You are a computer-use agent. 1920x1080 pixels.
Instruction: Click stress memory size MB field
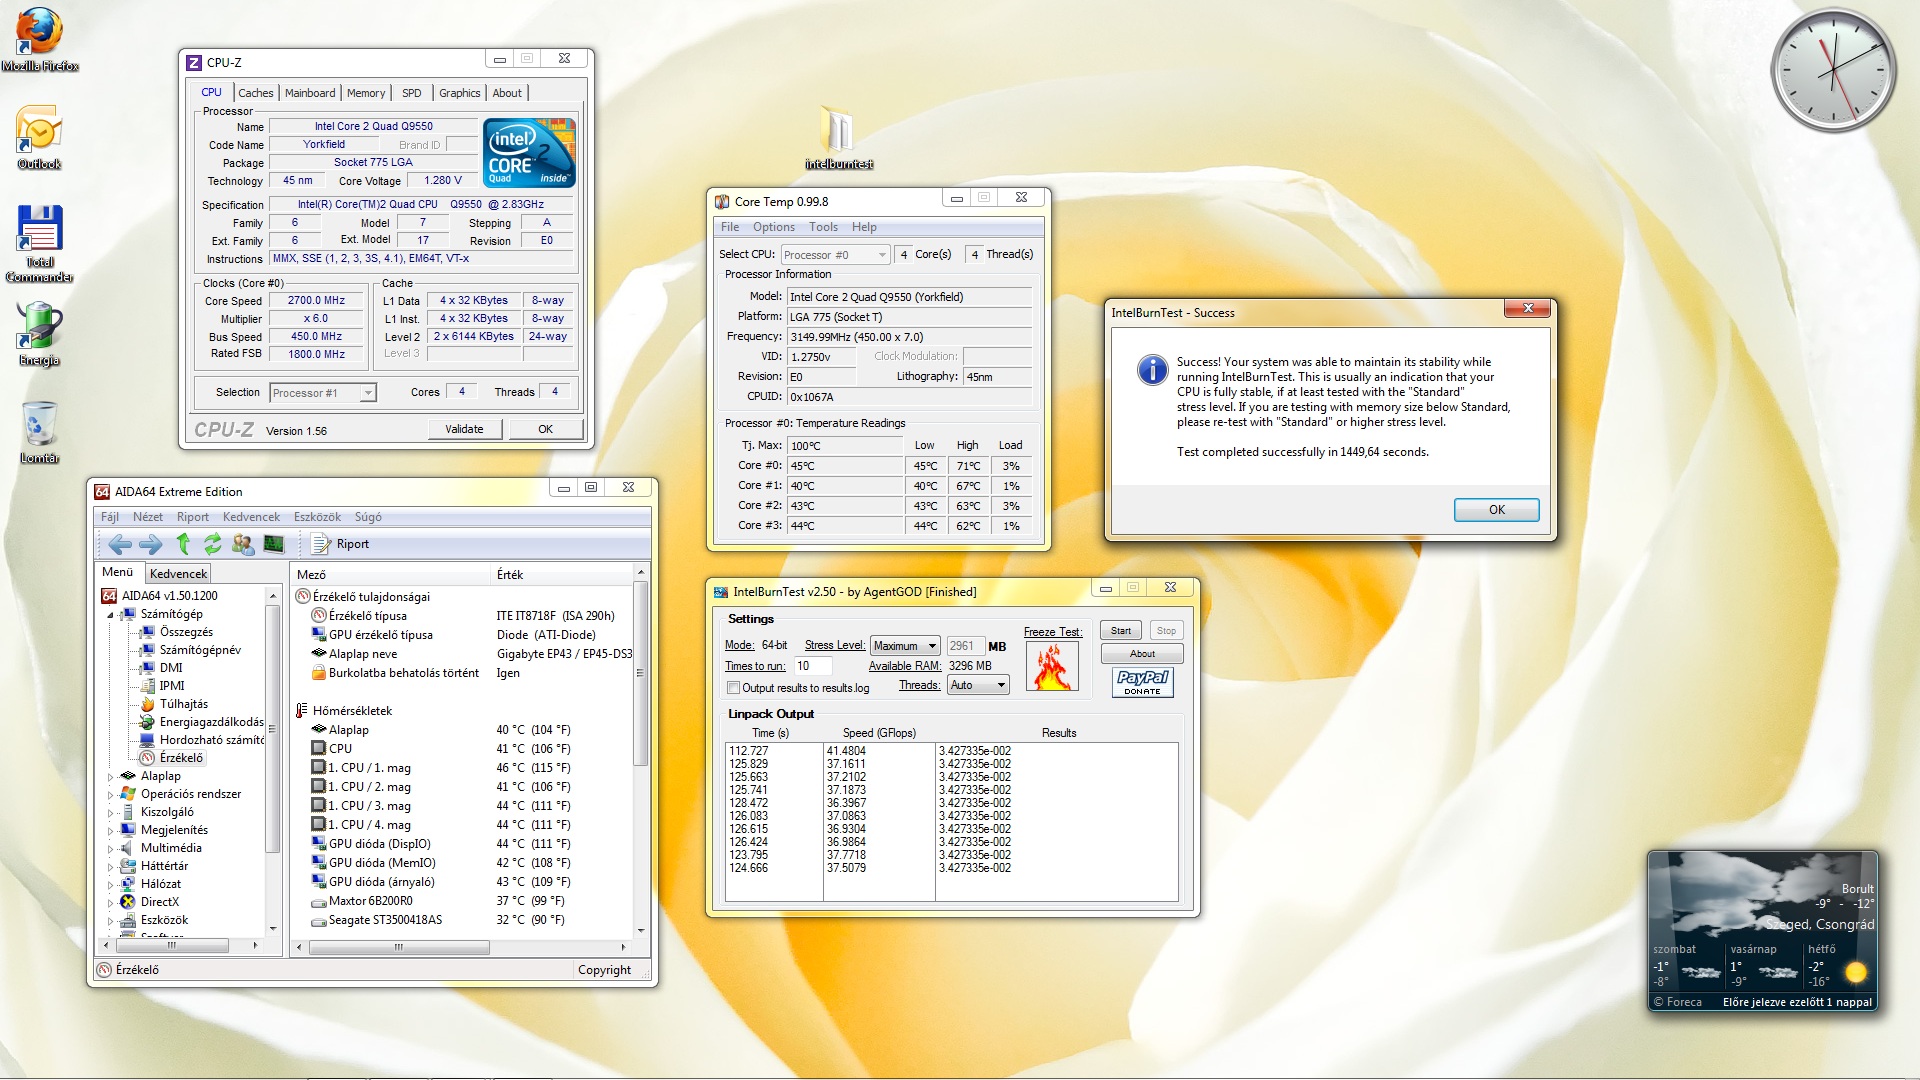pyautogui.click(x=964, y=646)
